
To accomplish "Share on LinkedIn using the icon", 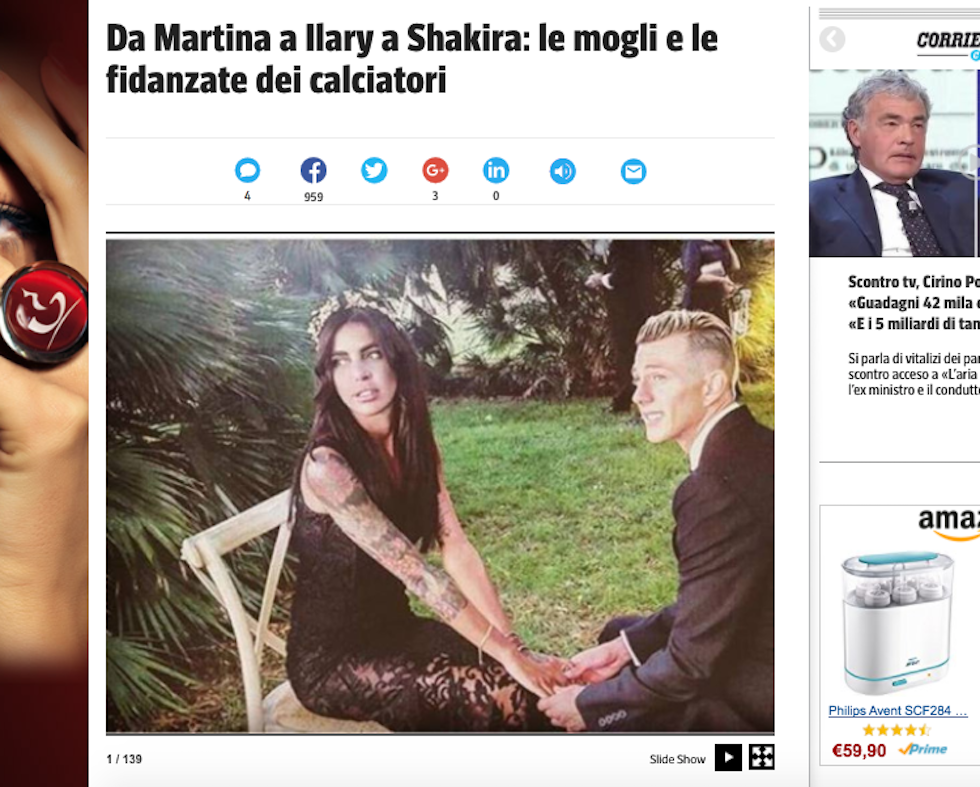I will coord(496,170).
